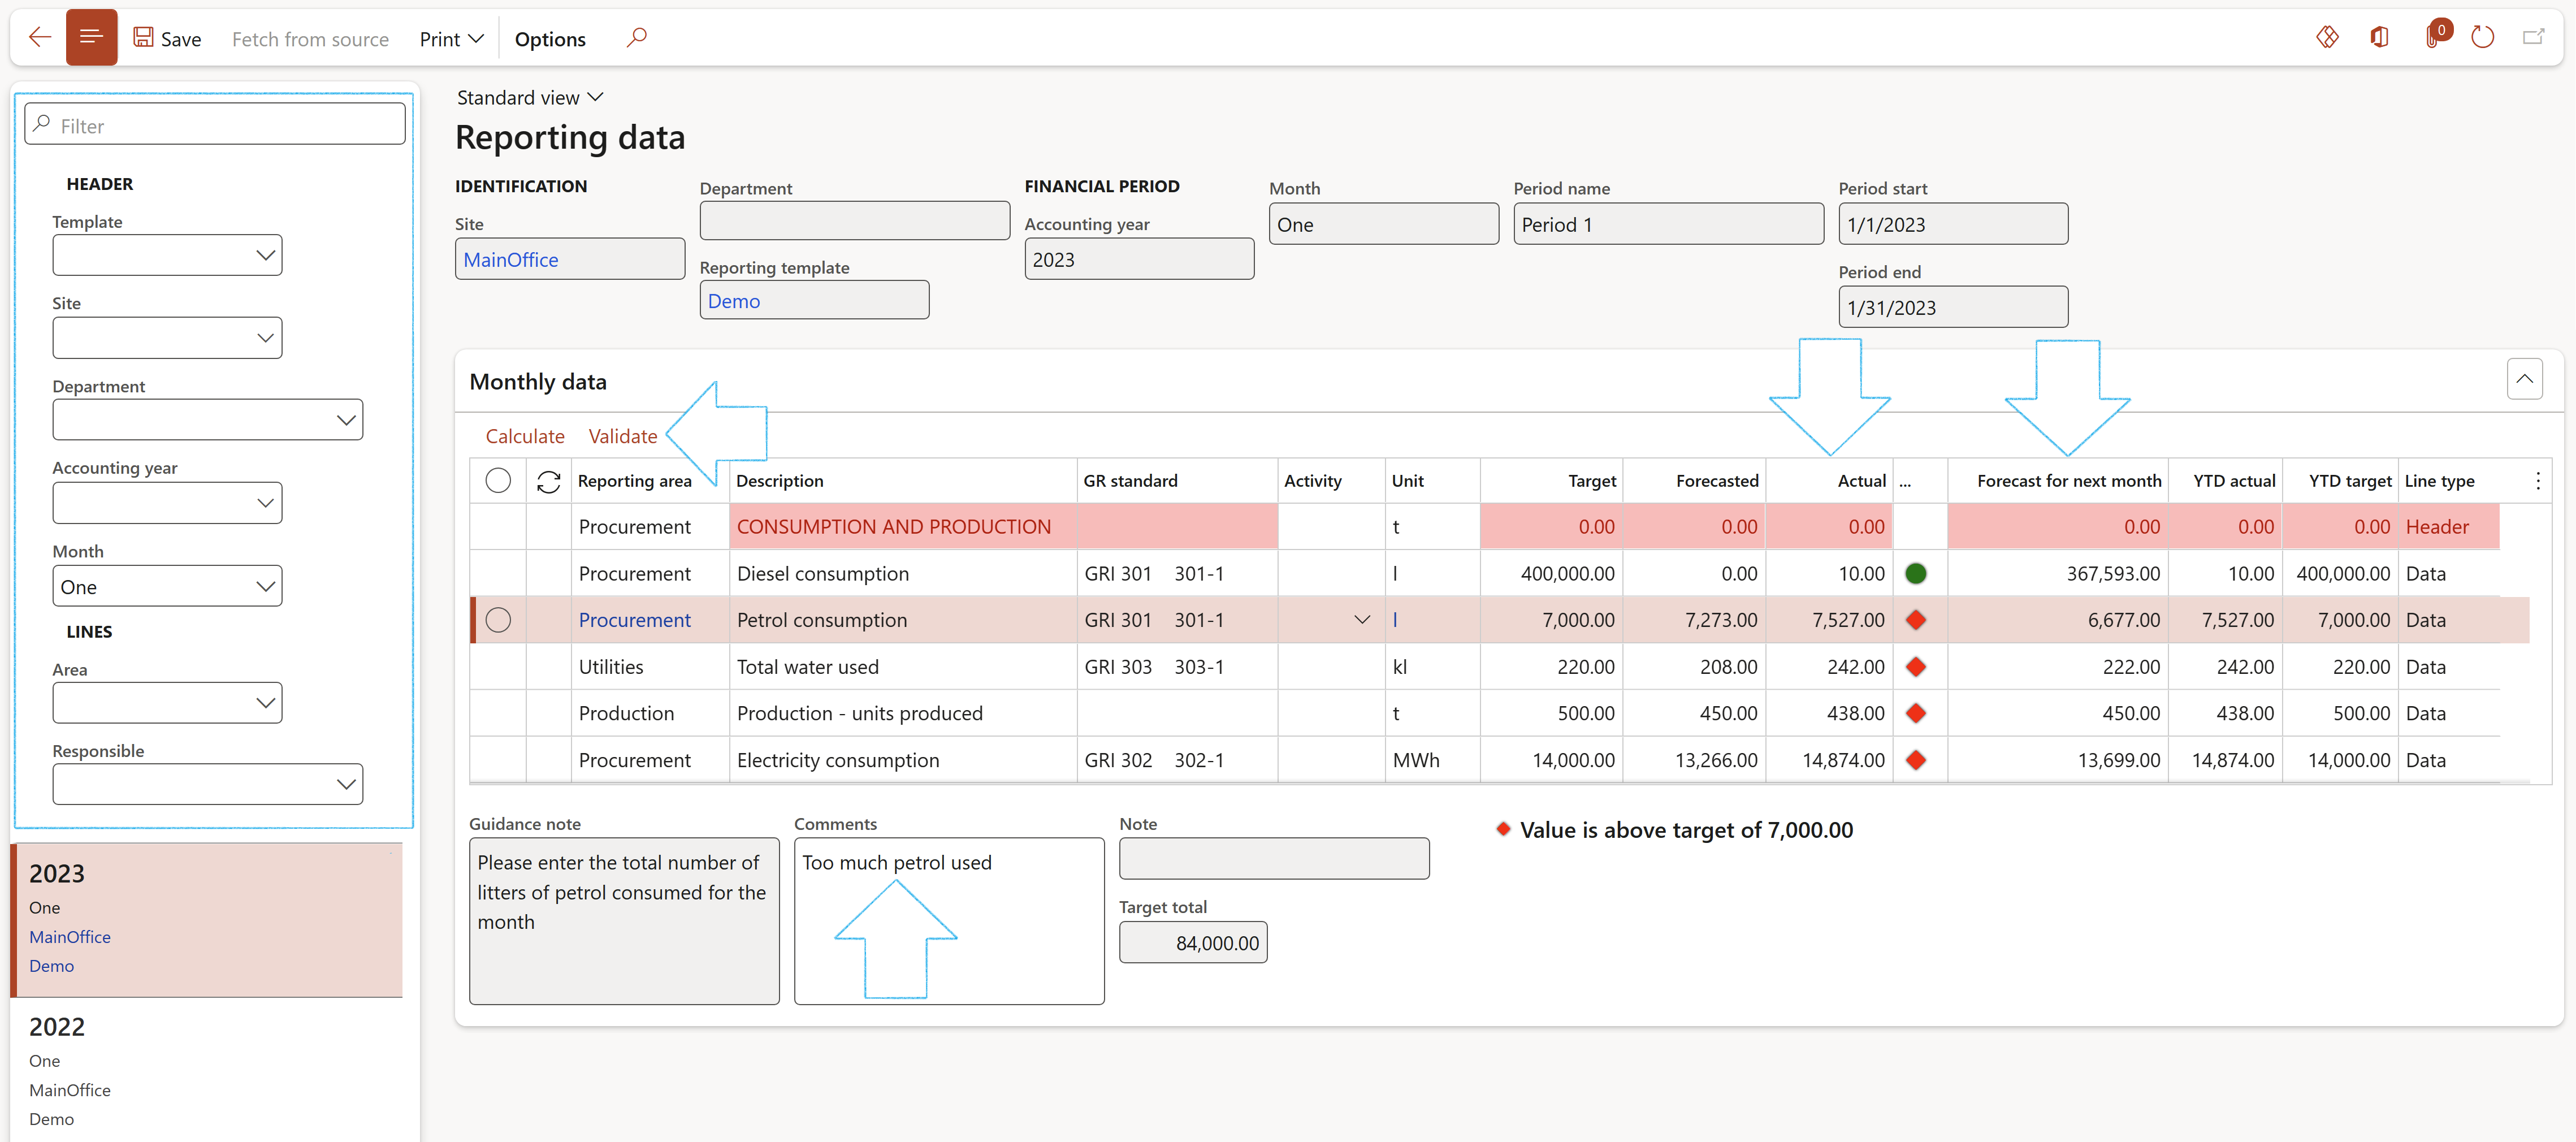
Task: Open the Site filter dropdown
Action: (x=265, y=338)
